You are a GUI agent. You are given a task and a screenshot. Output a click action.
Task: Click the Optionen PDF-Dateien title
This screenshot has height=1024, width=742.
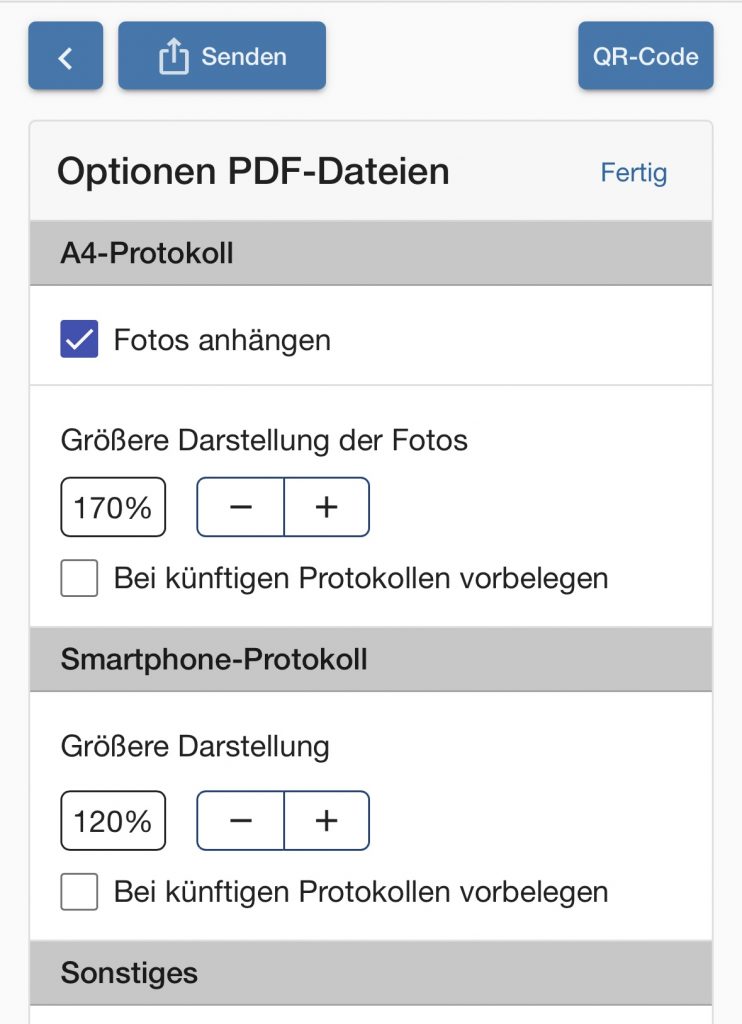[x=253, y=172]
